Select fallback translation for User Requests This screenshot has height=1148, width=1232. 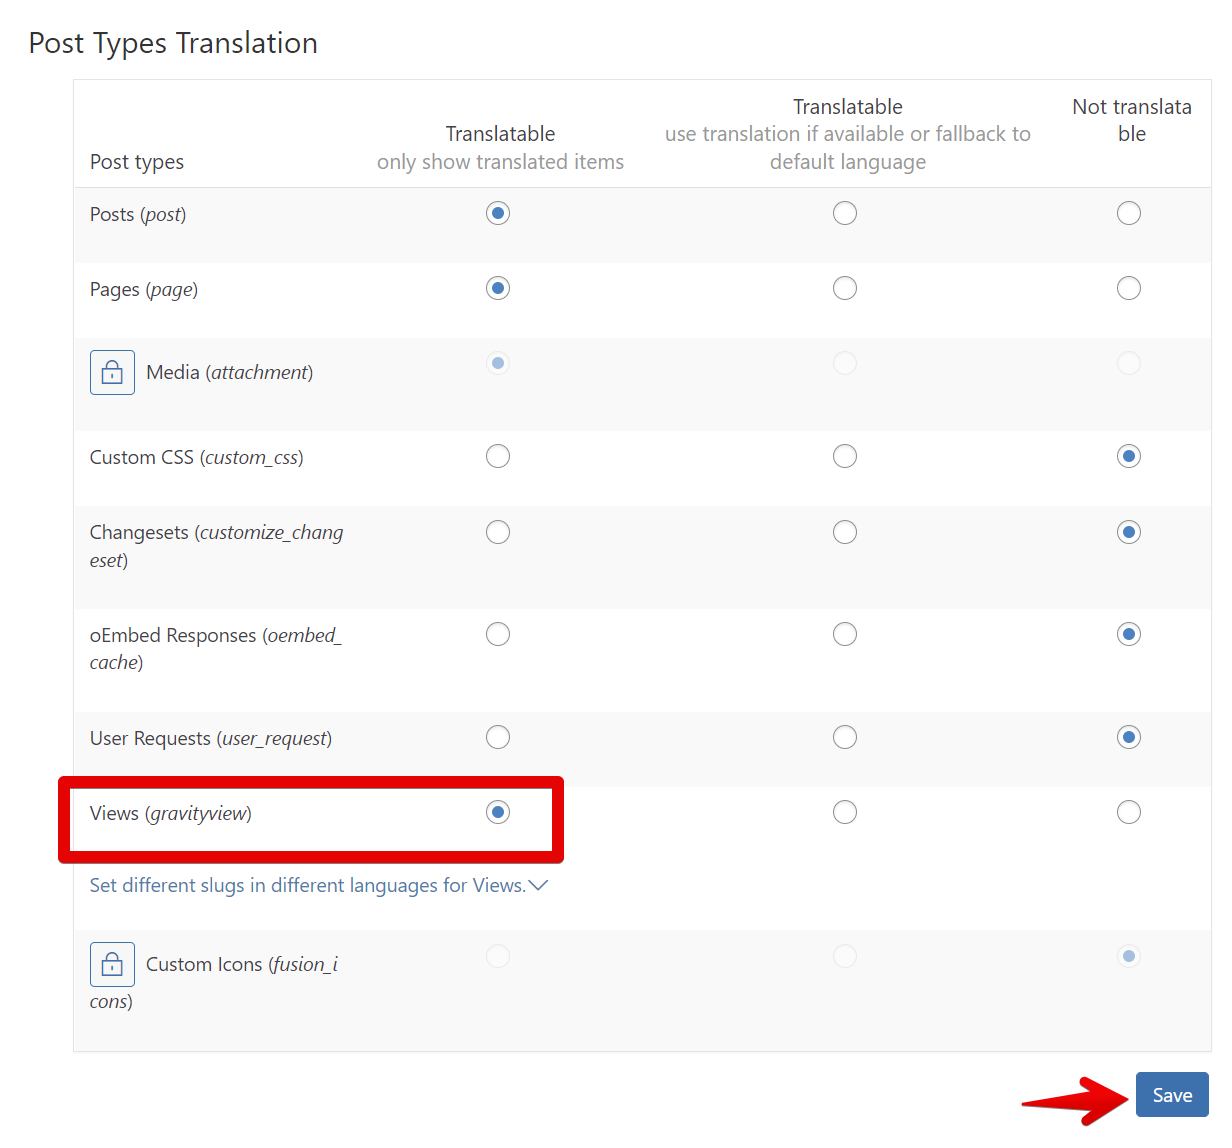tap(845, 737)
